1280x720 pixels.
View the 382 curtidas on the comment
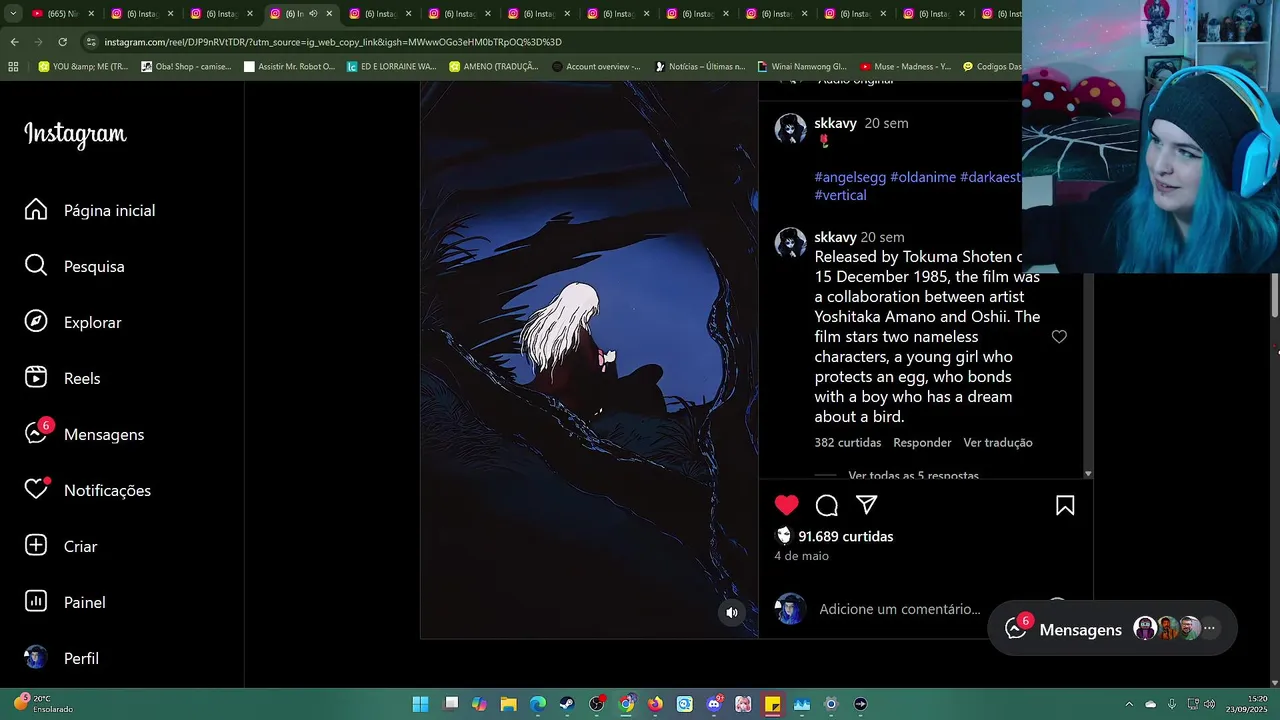847,442
